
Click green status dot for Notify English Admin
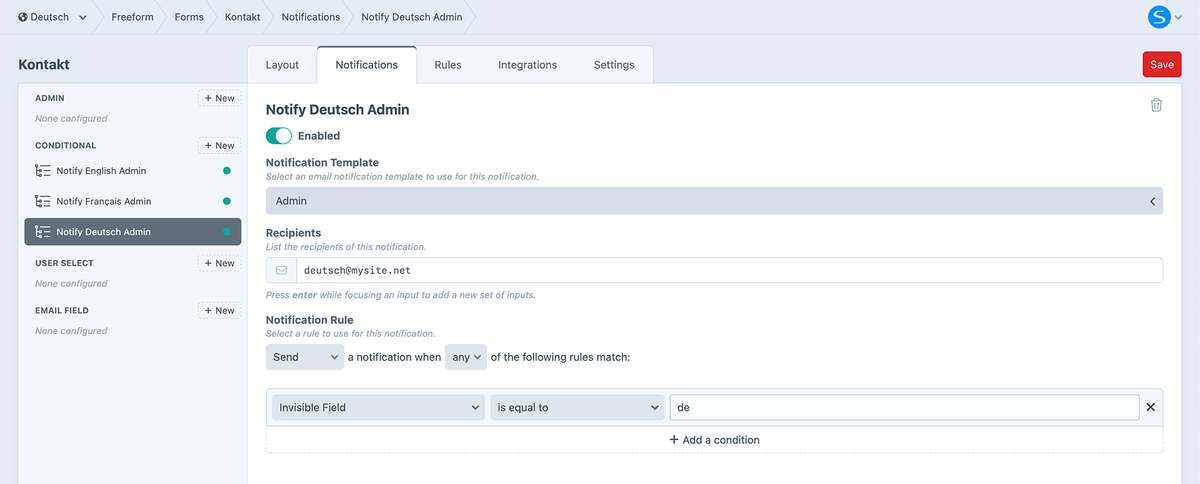[227, 171]
